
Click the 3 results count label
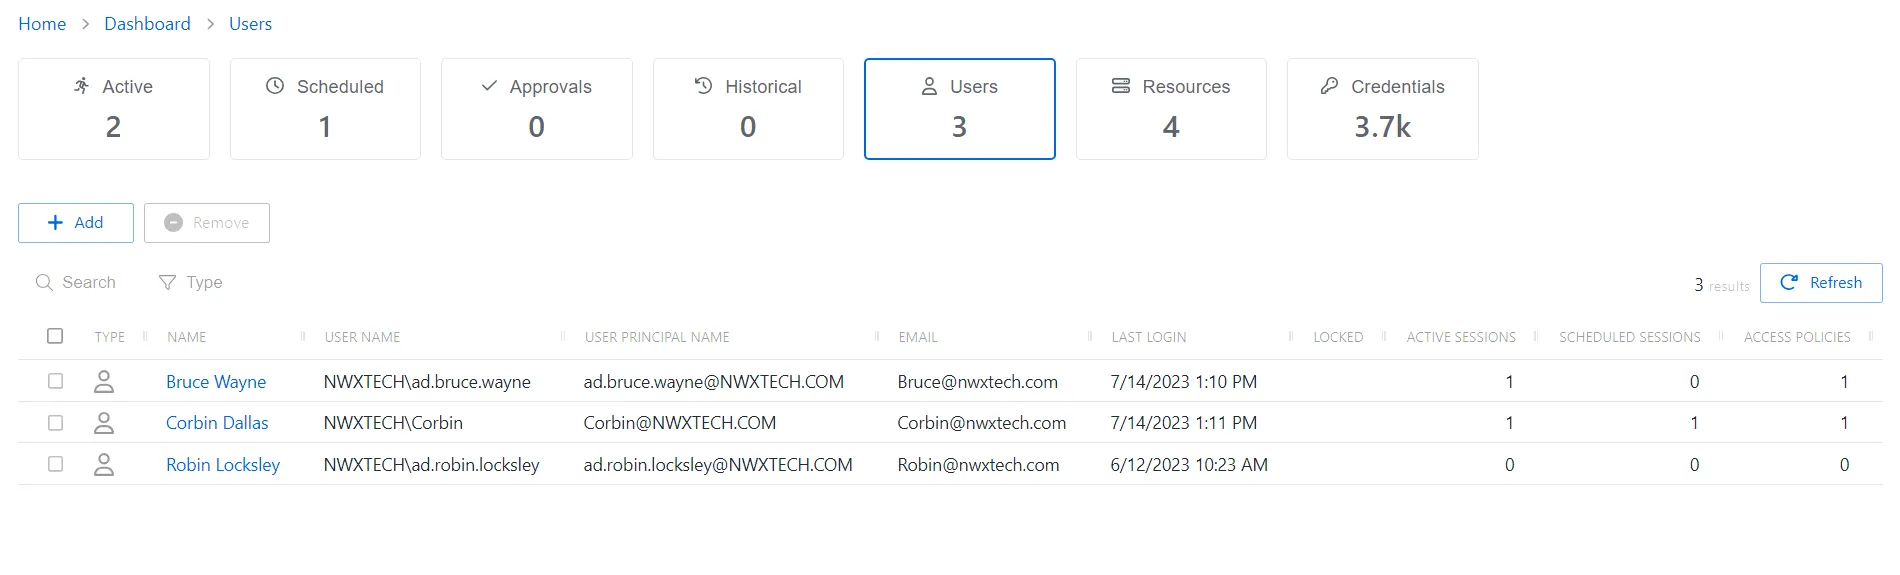click(x=1722, y=285)
